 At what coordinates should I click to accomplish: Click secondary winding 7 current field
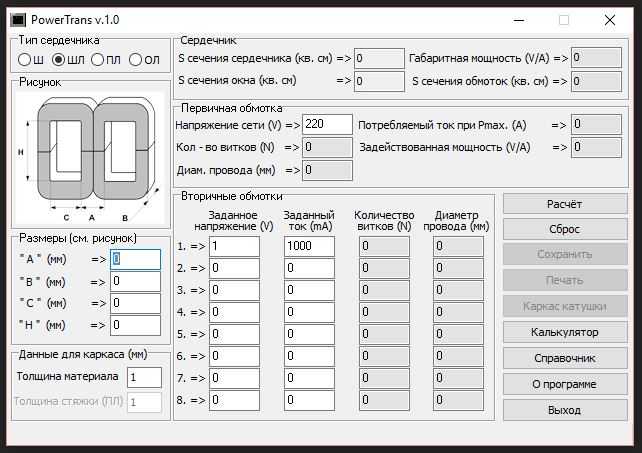point(309,378)
